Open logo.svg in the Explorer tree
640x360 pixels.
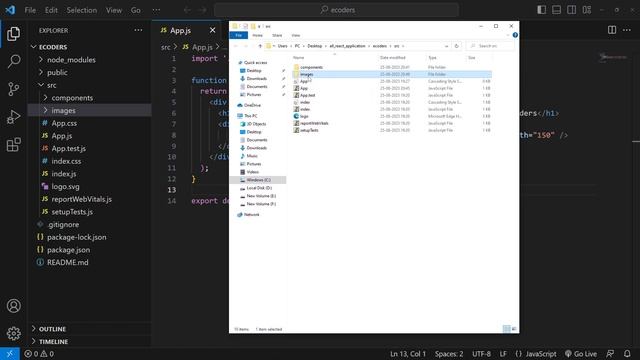(x=90, y=186)
